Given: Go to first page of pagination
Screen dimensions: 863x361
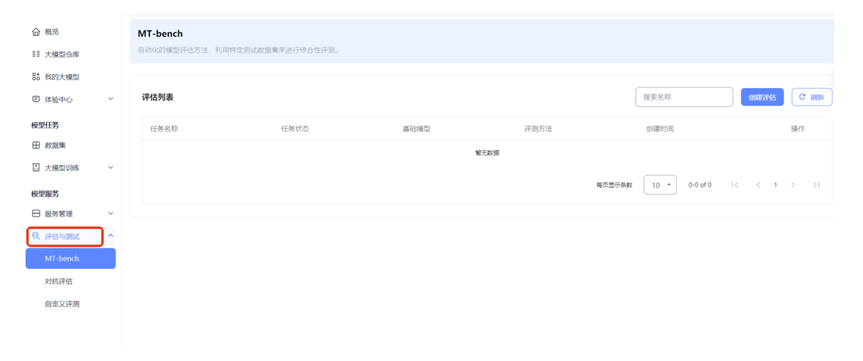Looking at the screenshot, I should point(735,185).
